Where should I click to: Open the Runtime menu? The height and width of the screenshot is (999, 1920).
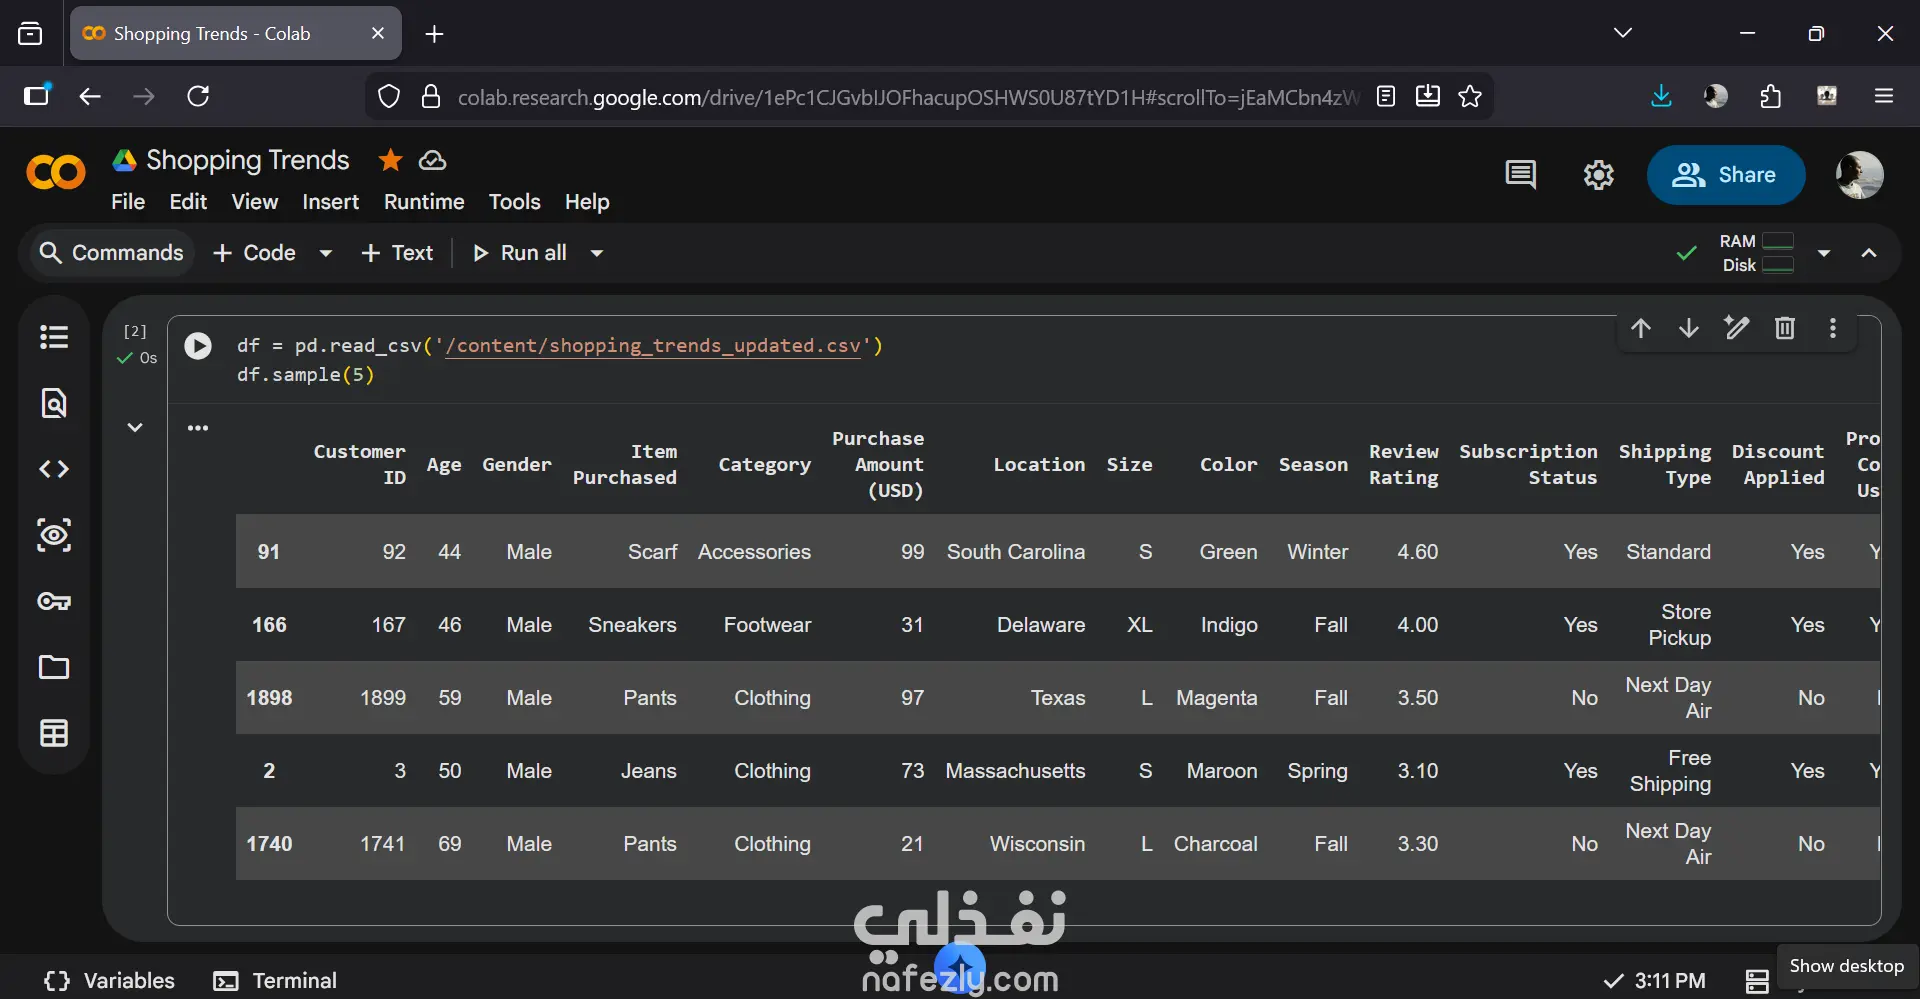pos(424,202)
